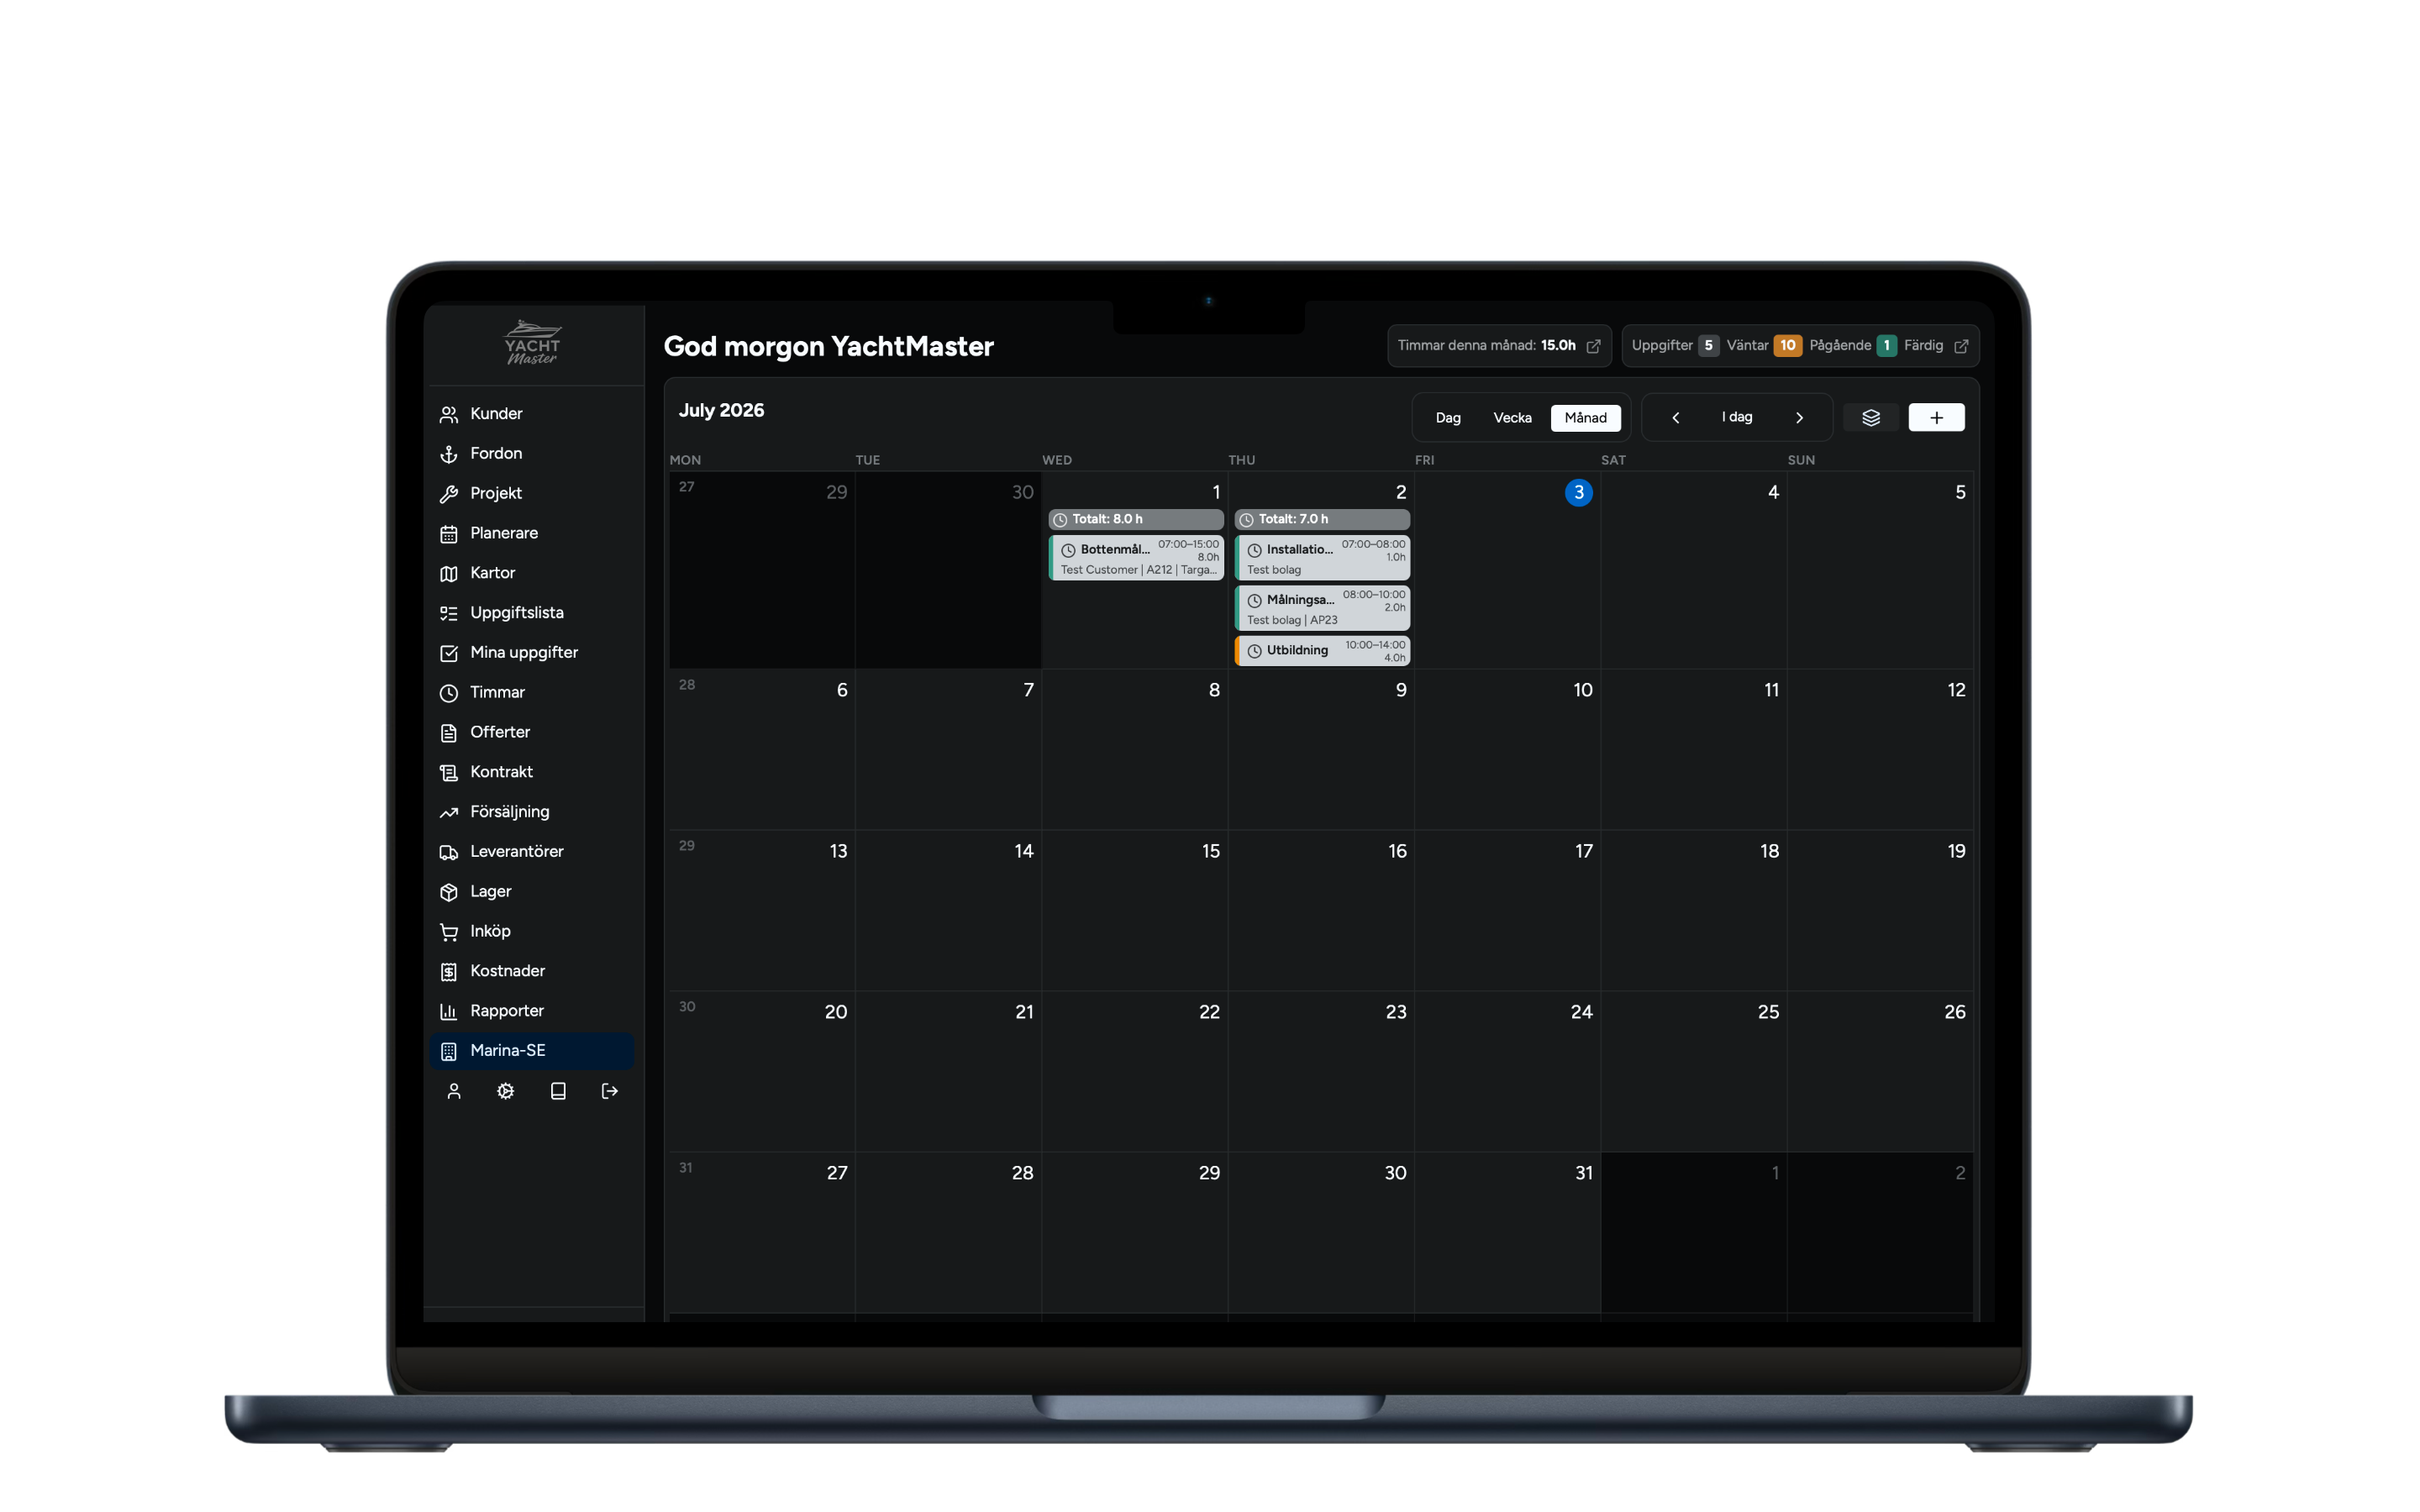Select July 24 calendar cell
Screen dimensions: 2420x1512
pos(1507,1071)
